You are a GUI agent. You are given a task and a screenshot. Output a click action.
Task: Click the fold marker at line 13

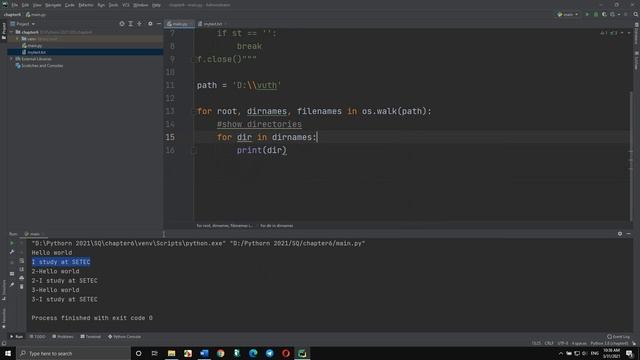194,111
